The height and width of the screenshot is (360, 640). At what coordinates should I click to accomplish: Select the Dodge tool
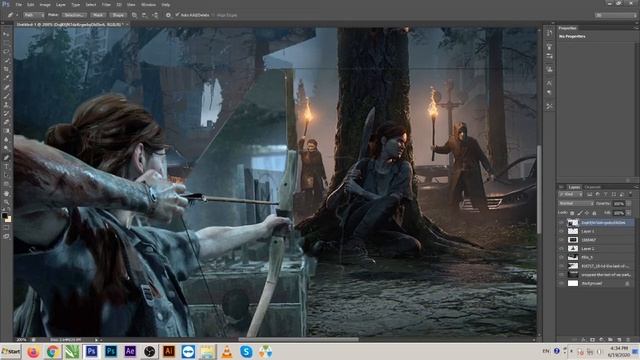coord(6,149)
